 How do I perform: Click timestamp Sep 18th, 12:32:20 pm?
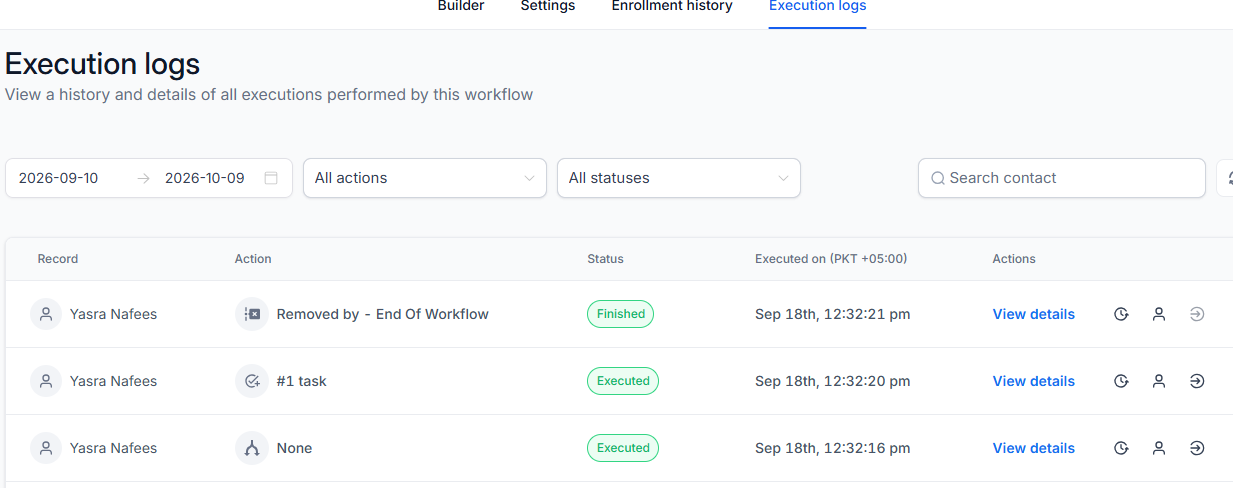(x=833, y=381)
